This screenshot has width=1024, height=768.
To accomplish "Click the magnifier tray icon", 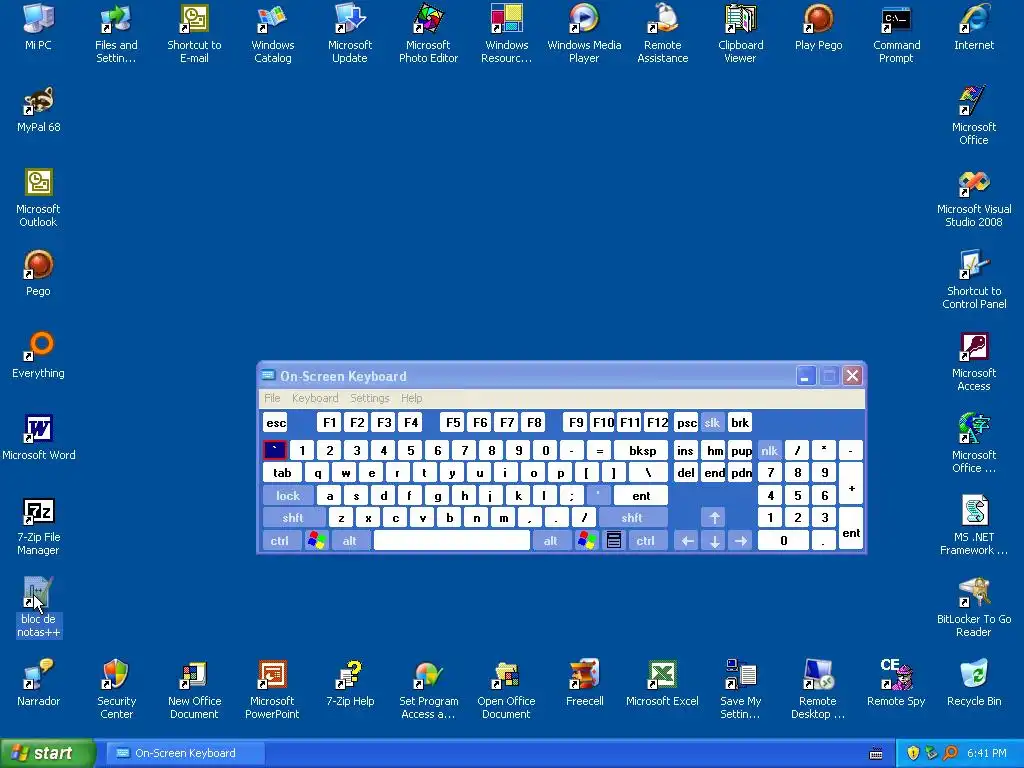I will coord(951,753).
